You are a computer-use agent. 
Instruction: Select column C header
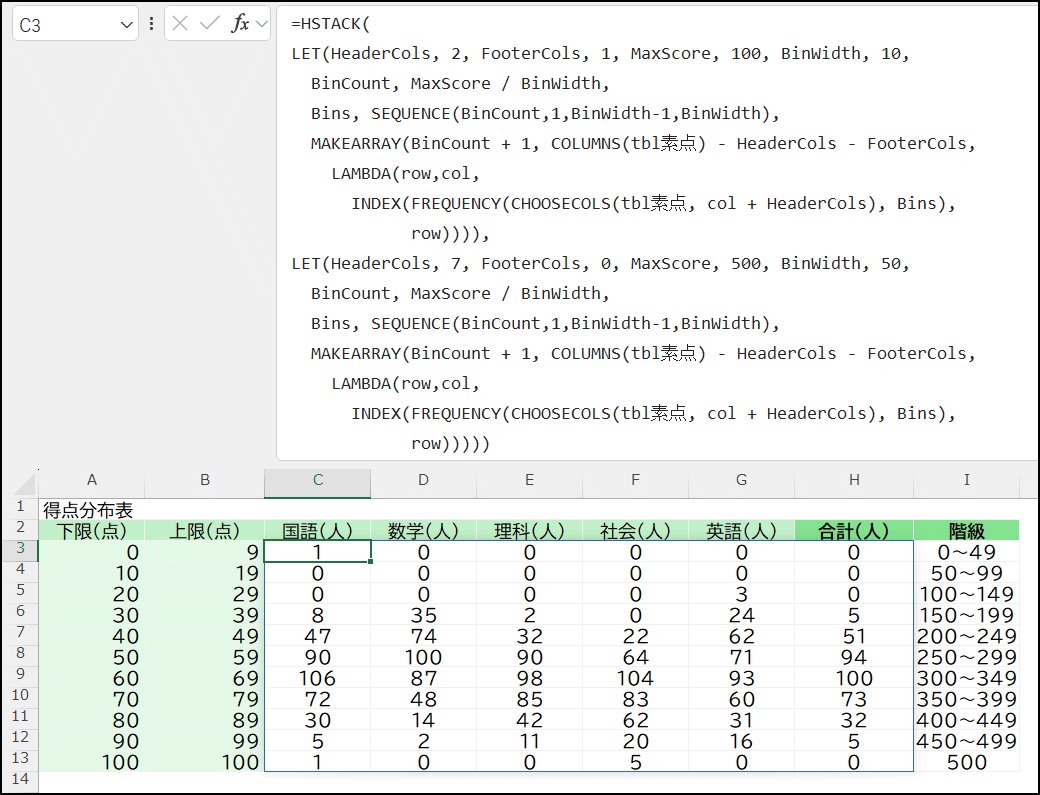(318, 480)
